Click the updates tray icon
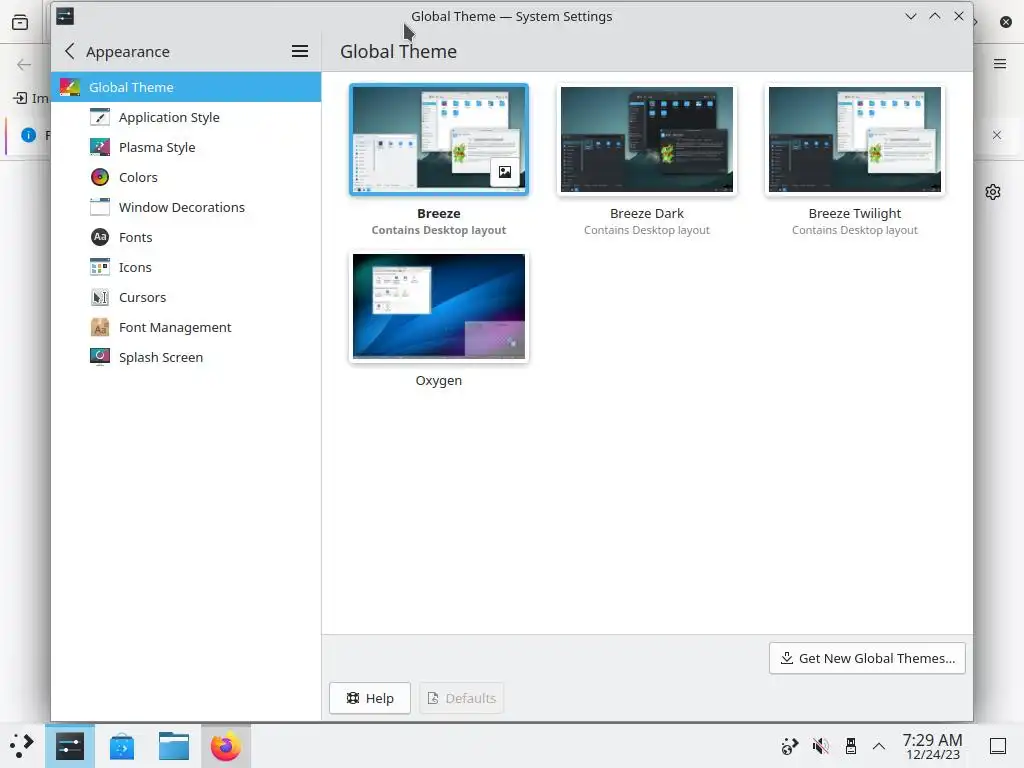Viewport: 1024px width, 768px height. (x=790, y=746)
